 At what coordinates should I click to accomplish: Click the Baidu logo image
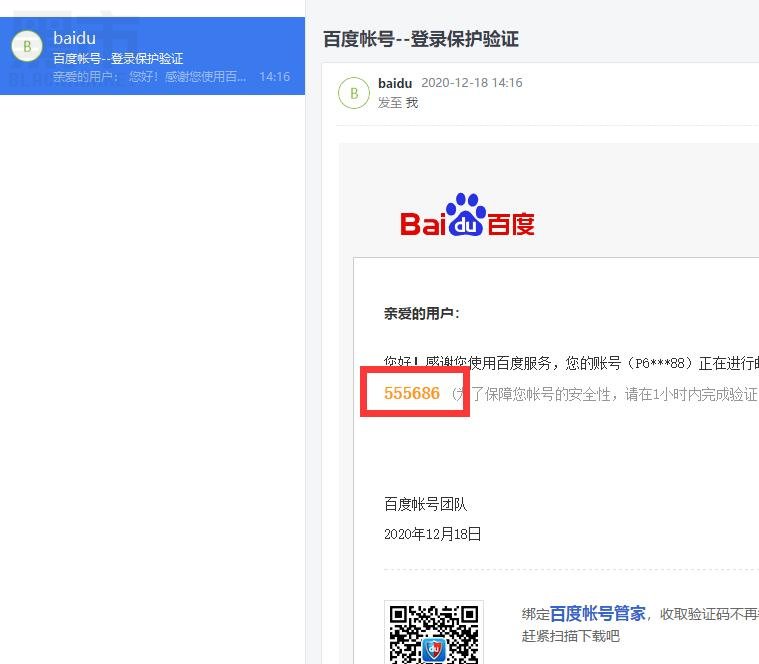tap(468, 215)
